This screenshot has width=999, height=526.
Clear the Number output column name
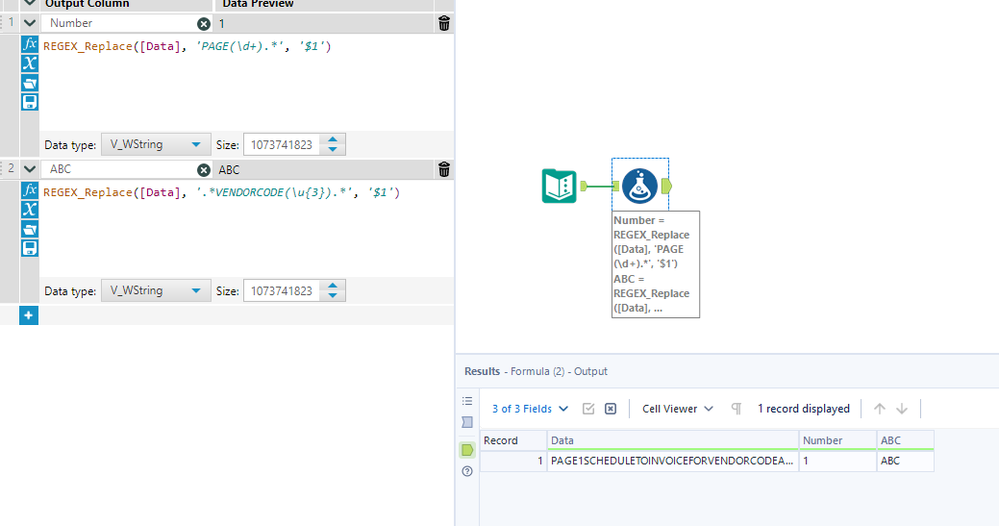[x=203, y=24]
